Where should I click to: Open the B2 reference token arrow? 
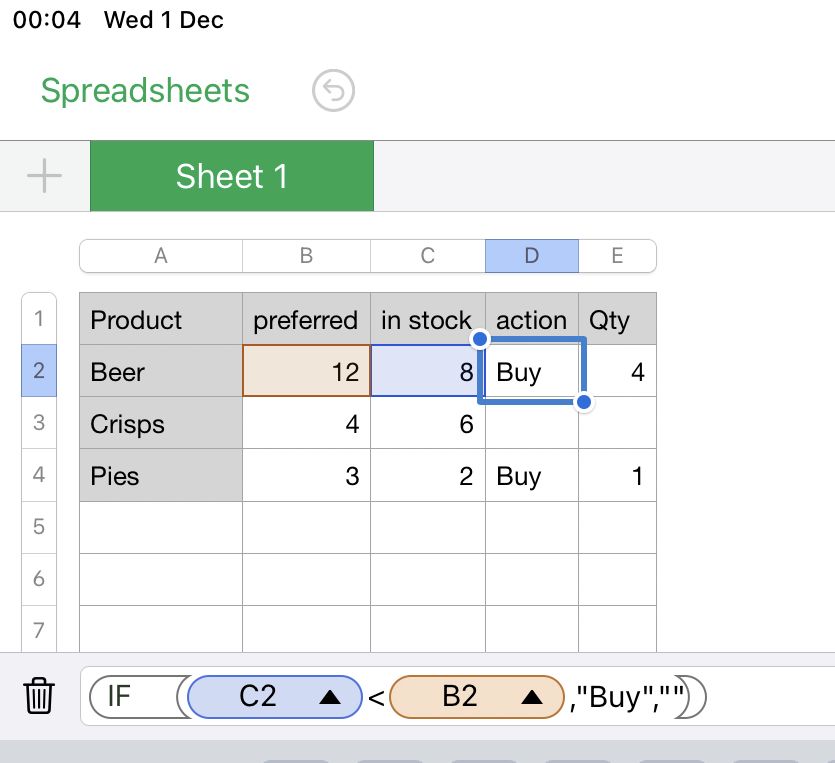pyautogui.click(x=531, y=697)
